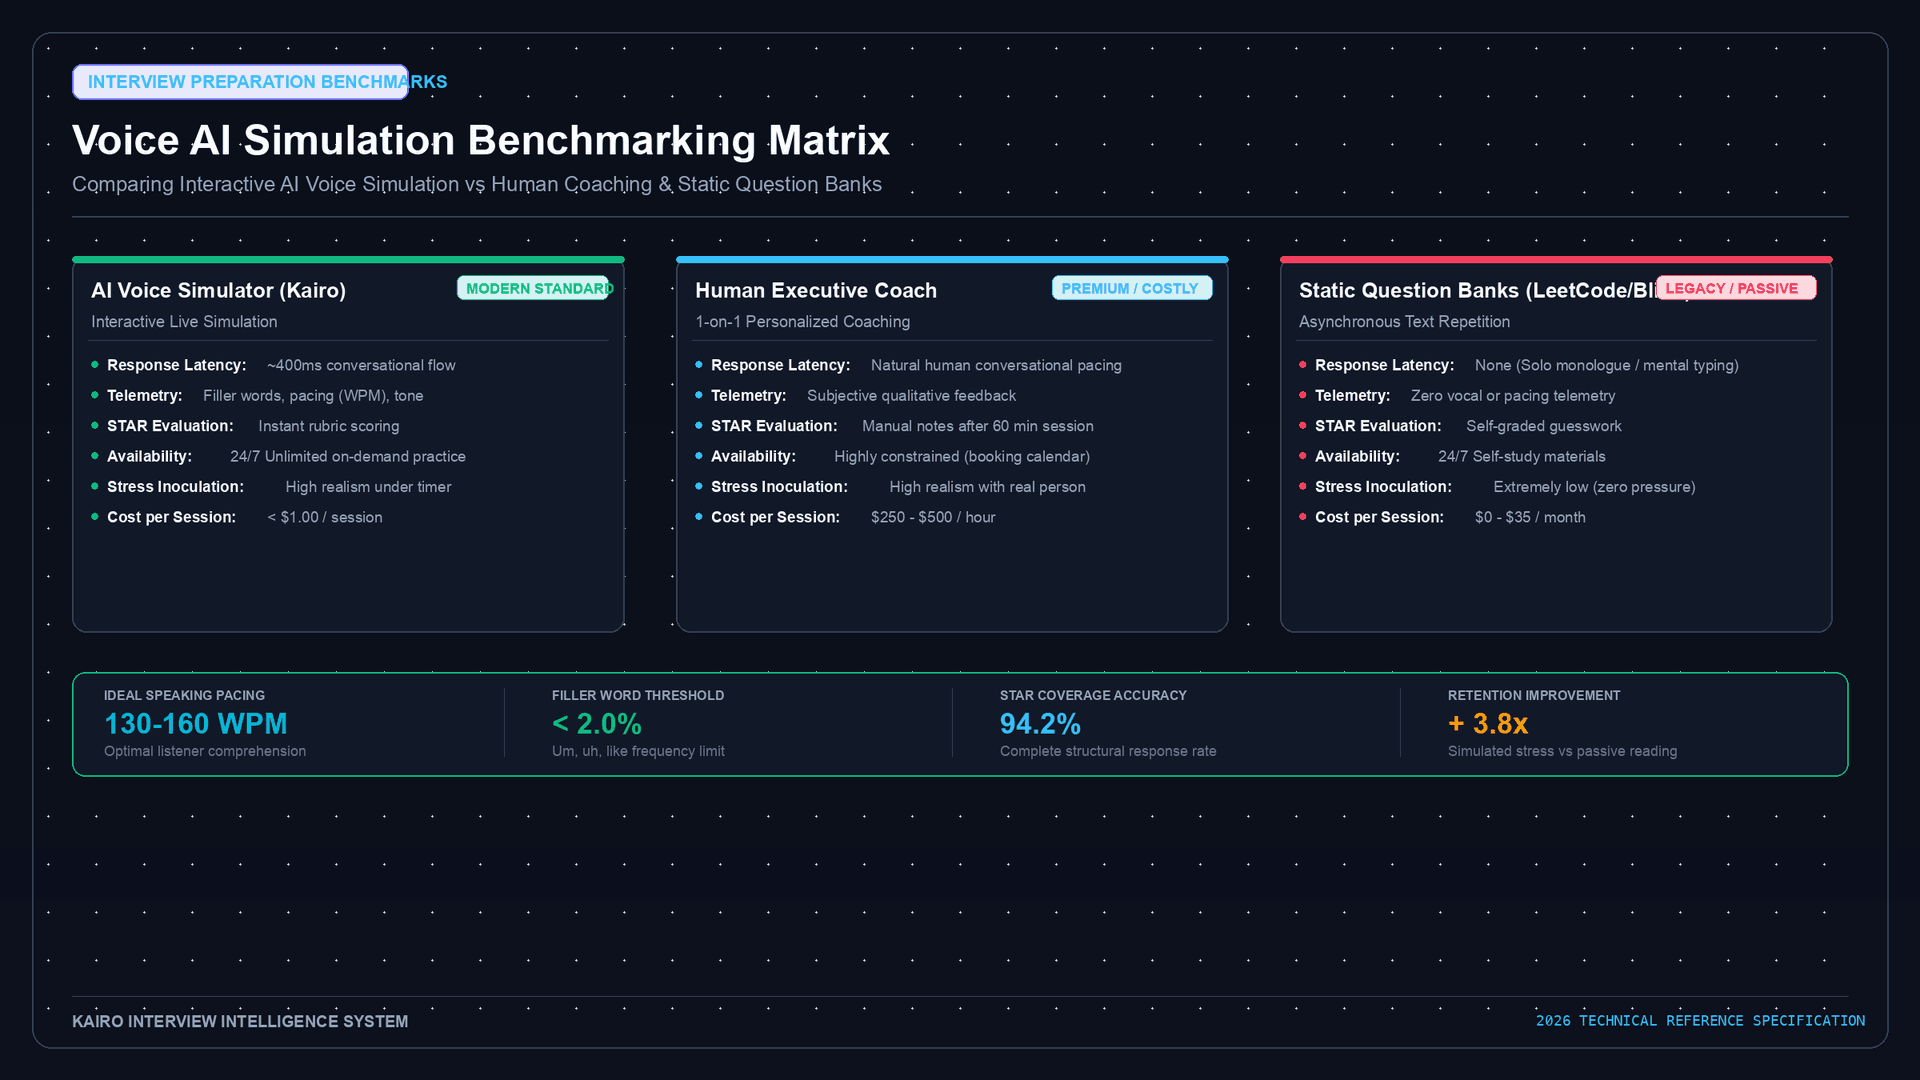1920x1080 pixels.
Task: Click the AI Voice Simulator (Kairo) heading
Action: pos(218,290)
